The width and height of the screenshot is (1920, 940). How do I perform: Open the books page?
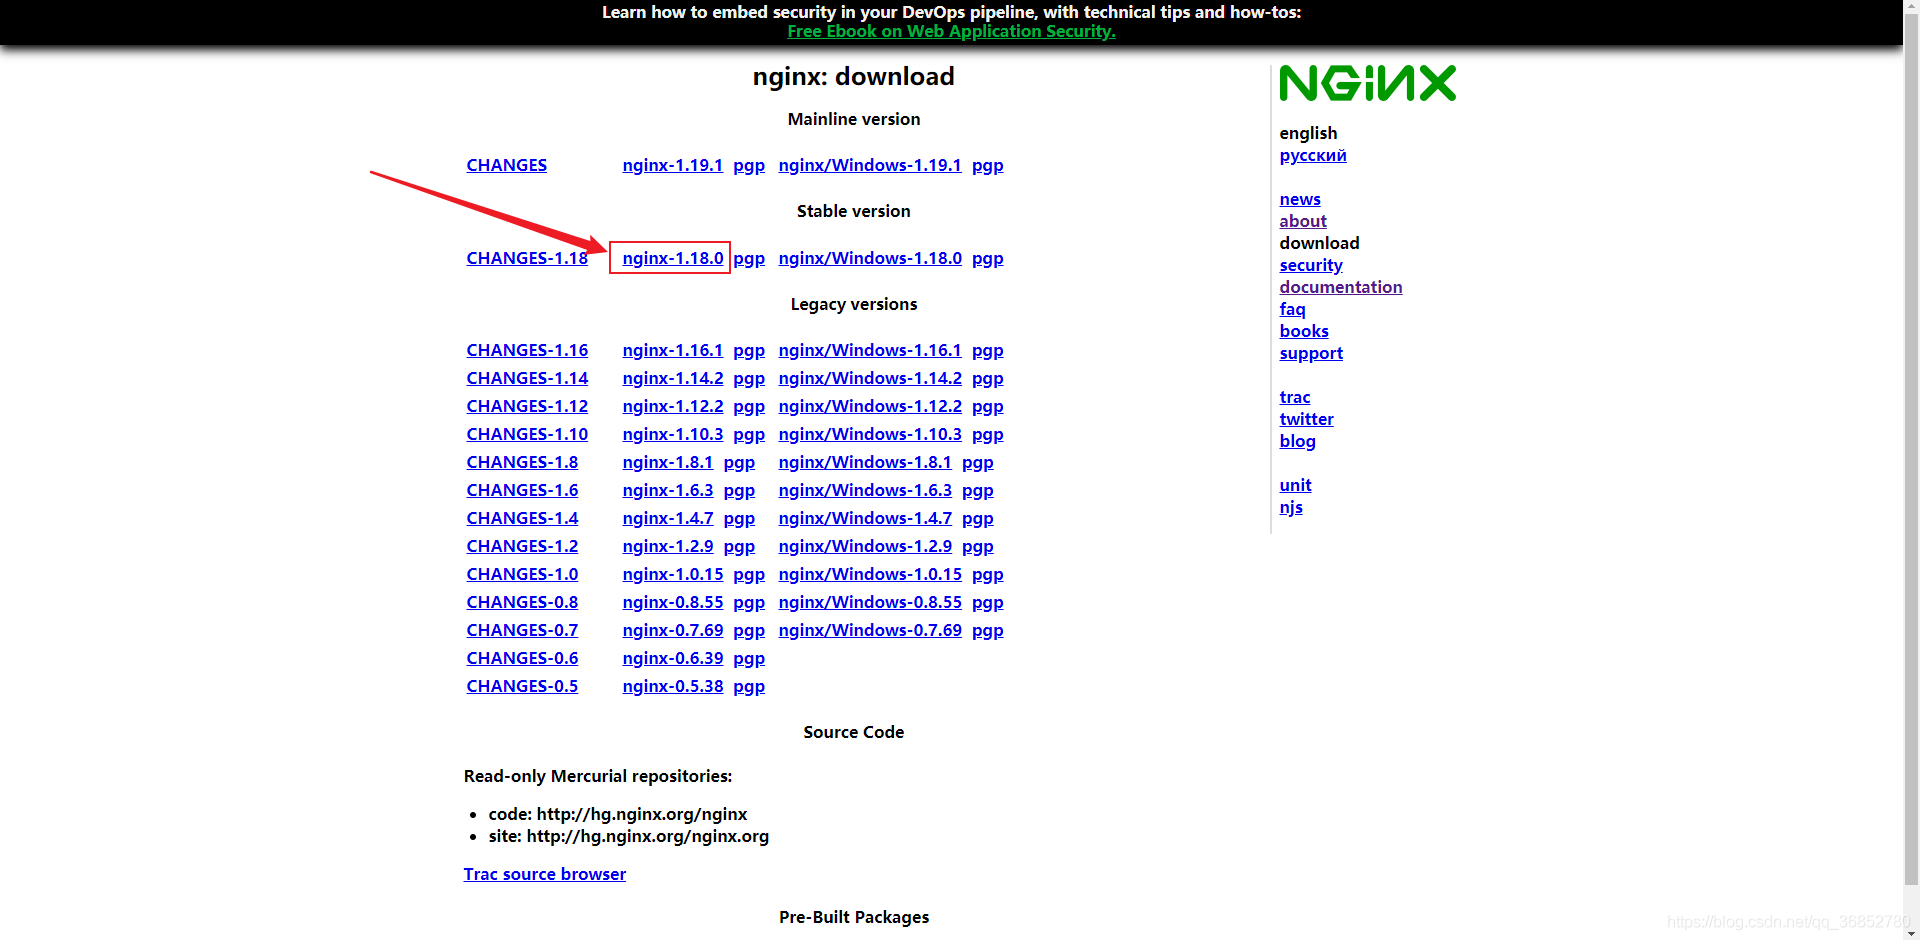tap(1303, 331)
